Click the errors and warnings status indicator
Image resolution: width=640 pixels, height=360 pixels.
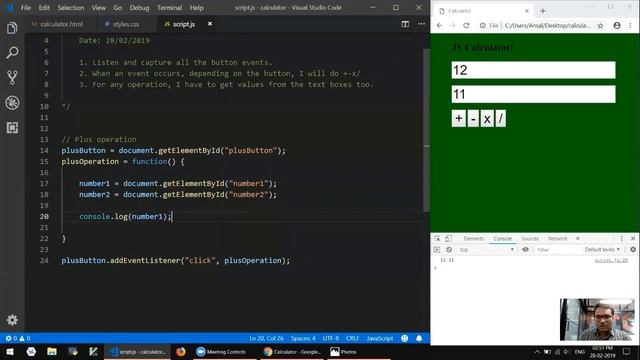[x=18, y=338]
